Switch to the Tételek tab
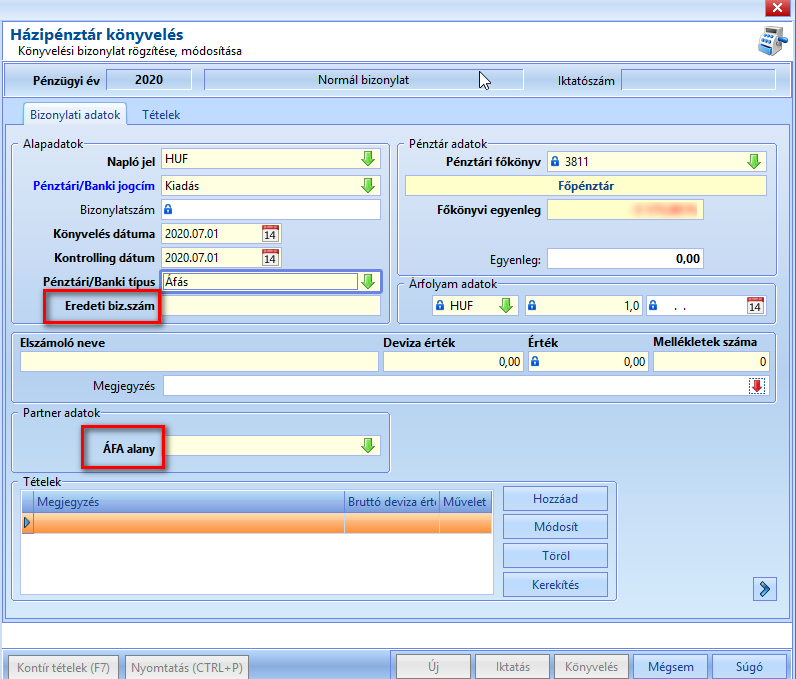Viewport: 796px width, 679px height. 161,115
